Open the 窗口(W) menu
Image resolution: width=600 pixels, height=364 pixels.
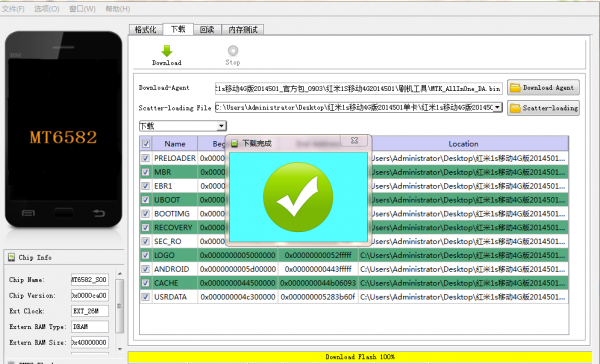(x=82, y=8)
